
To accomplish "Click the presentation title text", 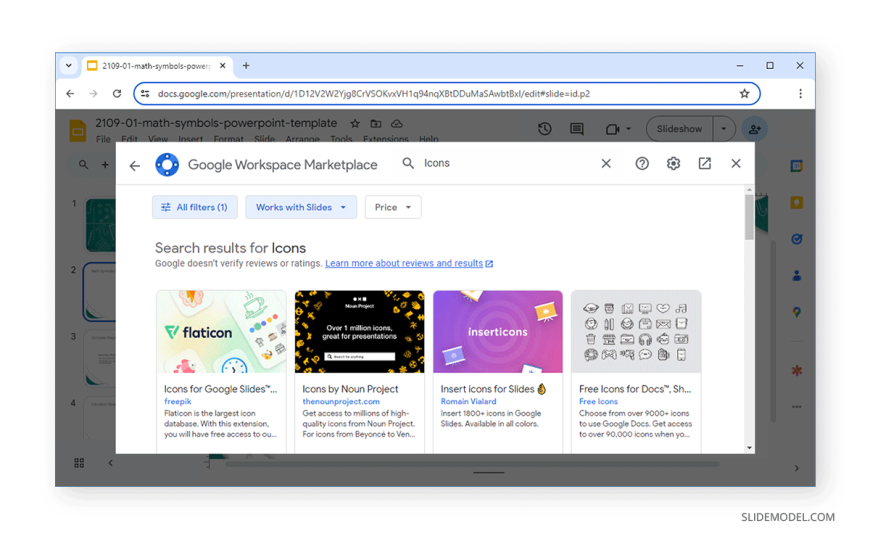I will tap(216, 123).
